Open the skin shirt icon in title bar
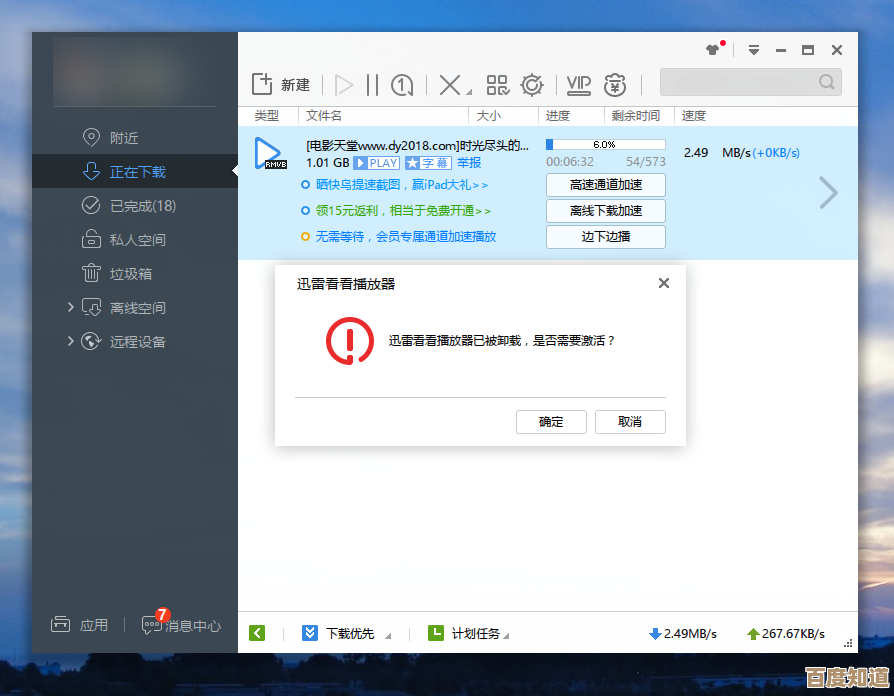This screenshot has width=894, height=696. 713,50
